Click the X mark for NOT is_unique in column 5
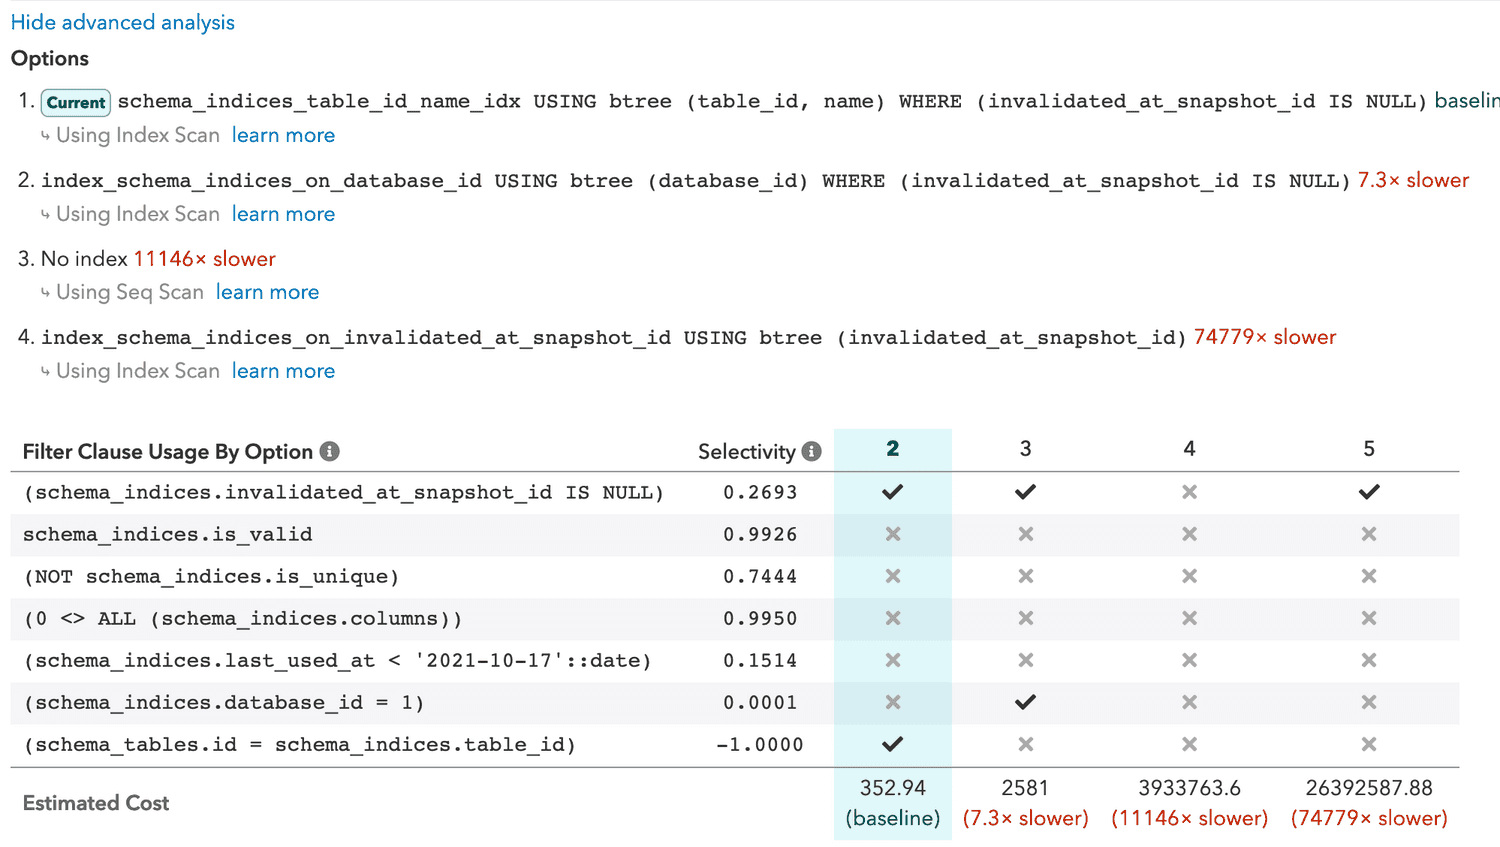Viewport: 1500px width, 847px height. (x=1368, y=576)
